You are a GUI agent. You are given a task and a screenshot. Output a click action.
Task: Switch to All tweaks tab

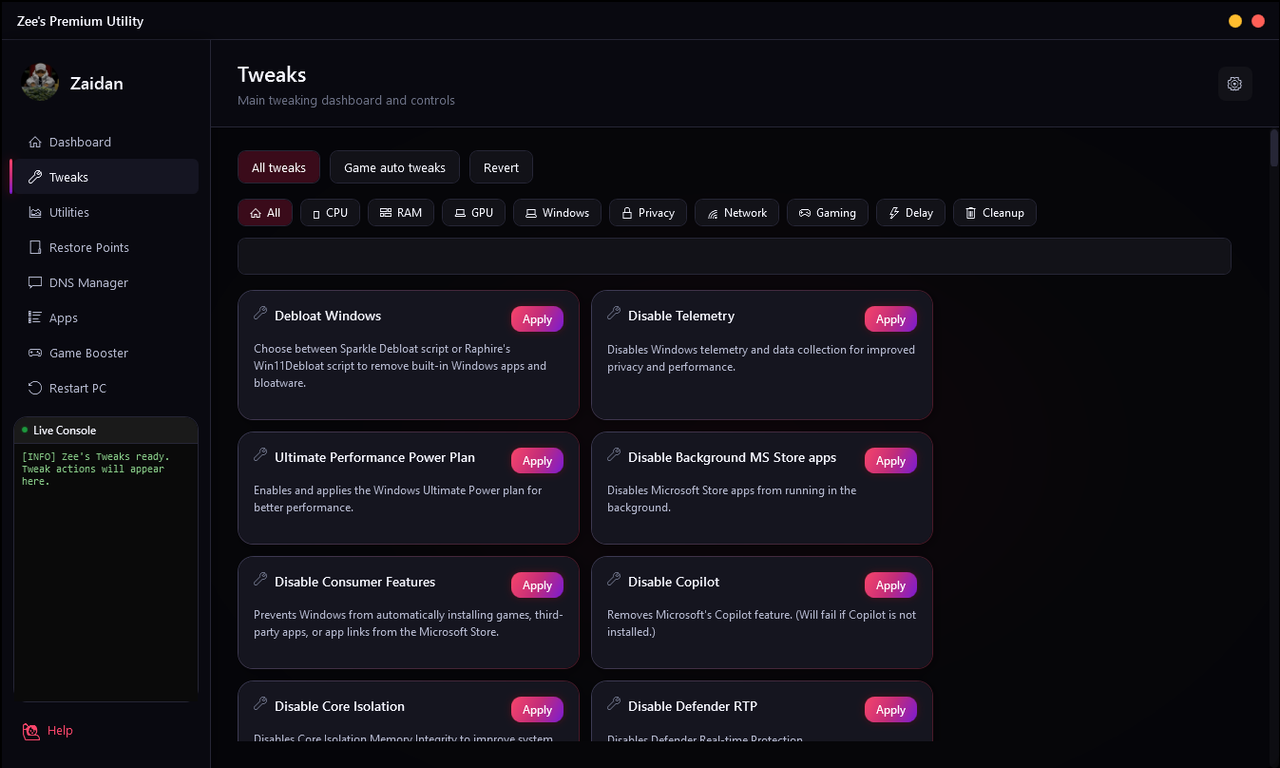tap(279, 167)
